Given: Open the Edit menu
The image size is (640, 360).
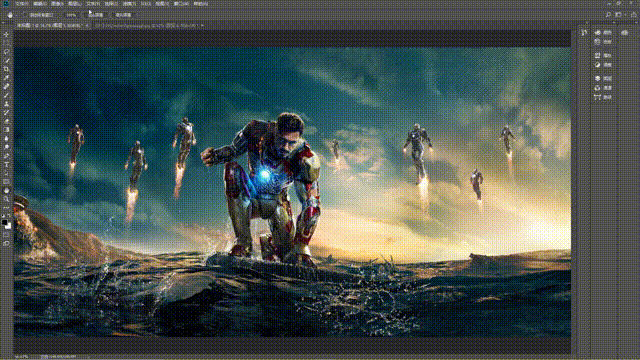Looking at the screenshot, I should 40,4.
